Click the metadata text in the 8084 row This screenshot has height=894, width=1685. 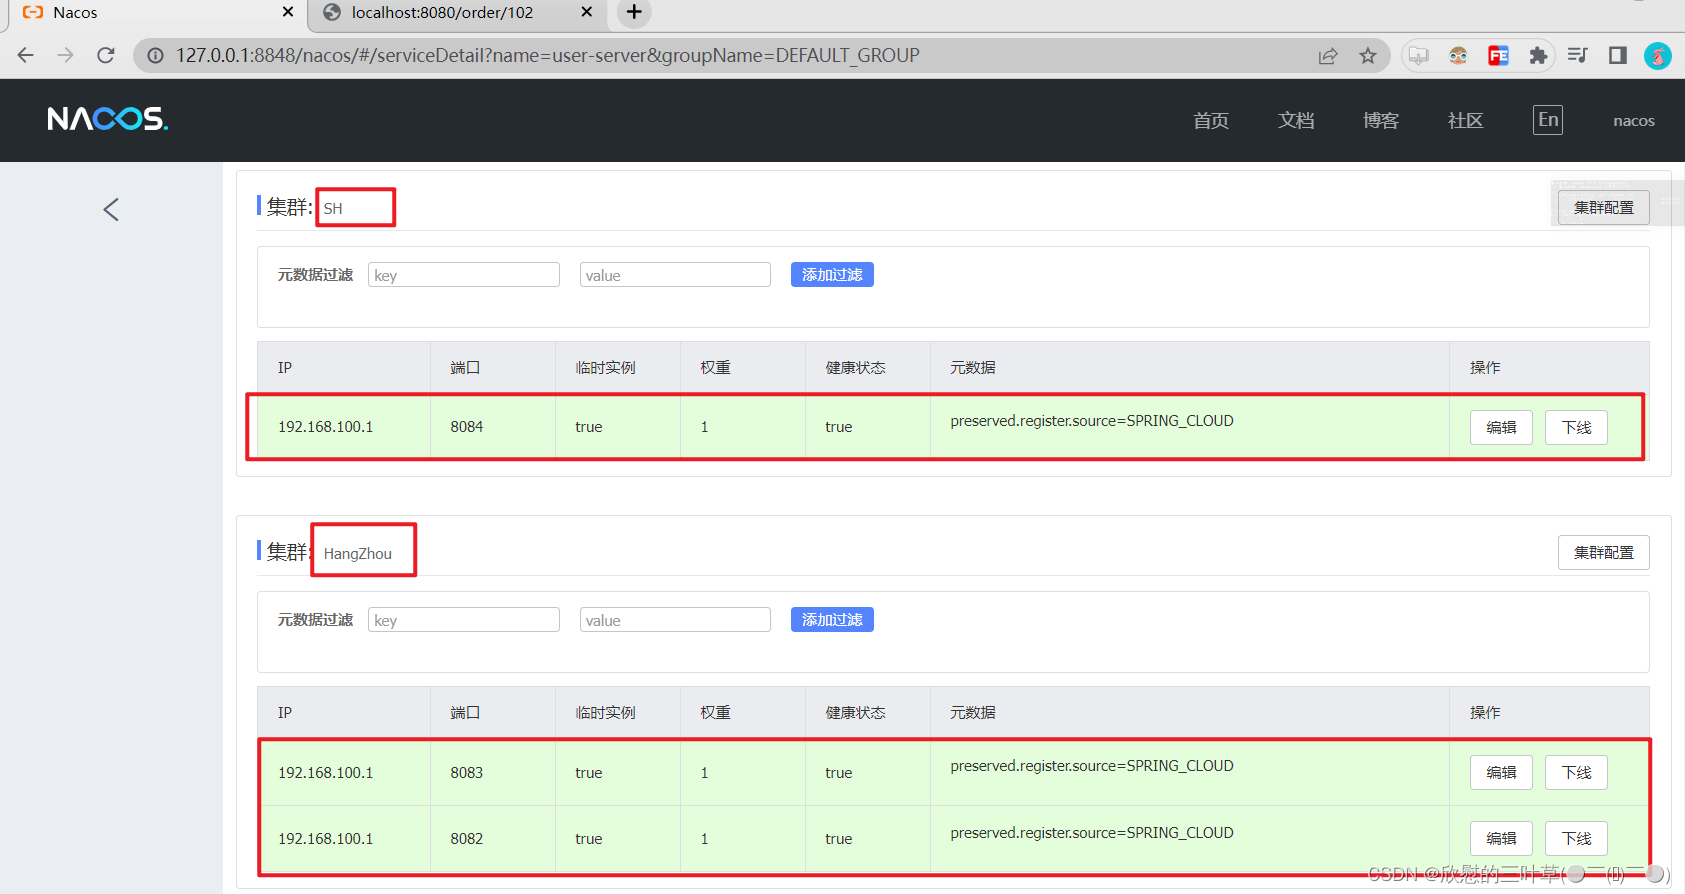click(1092, 421)
